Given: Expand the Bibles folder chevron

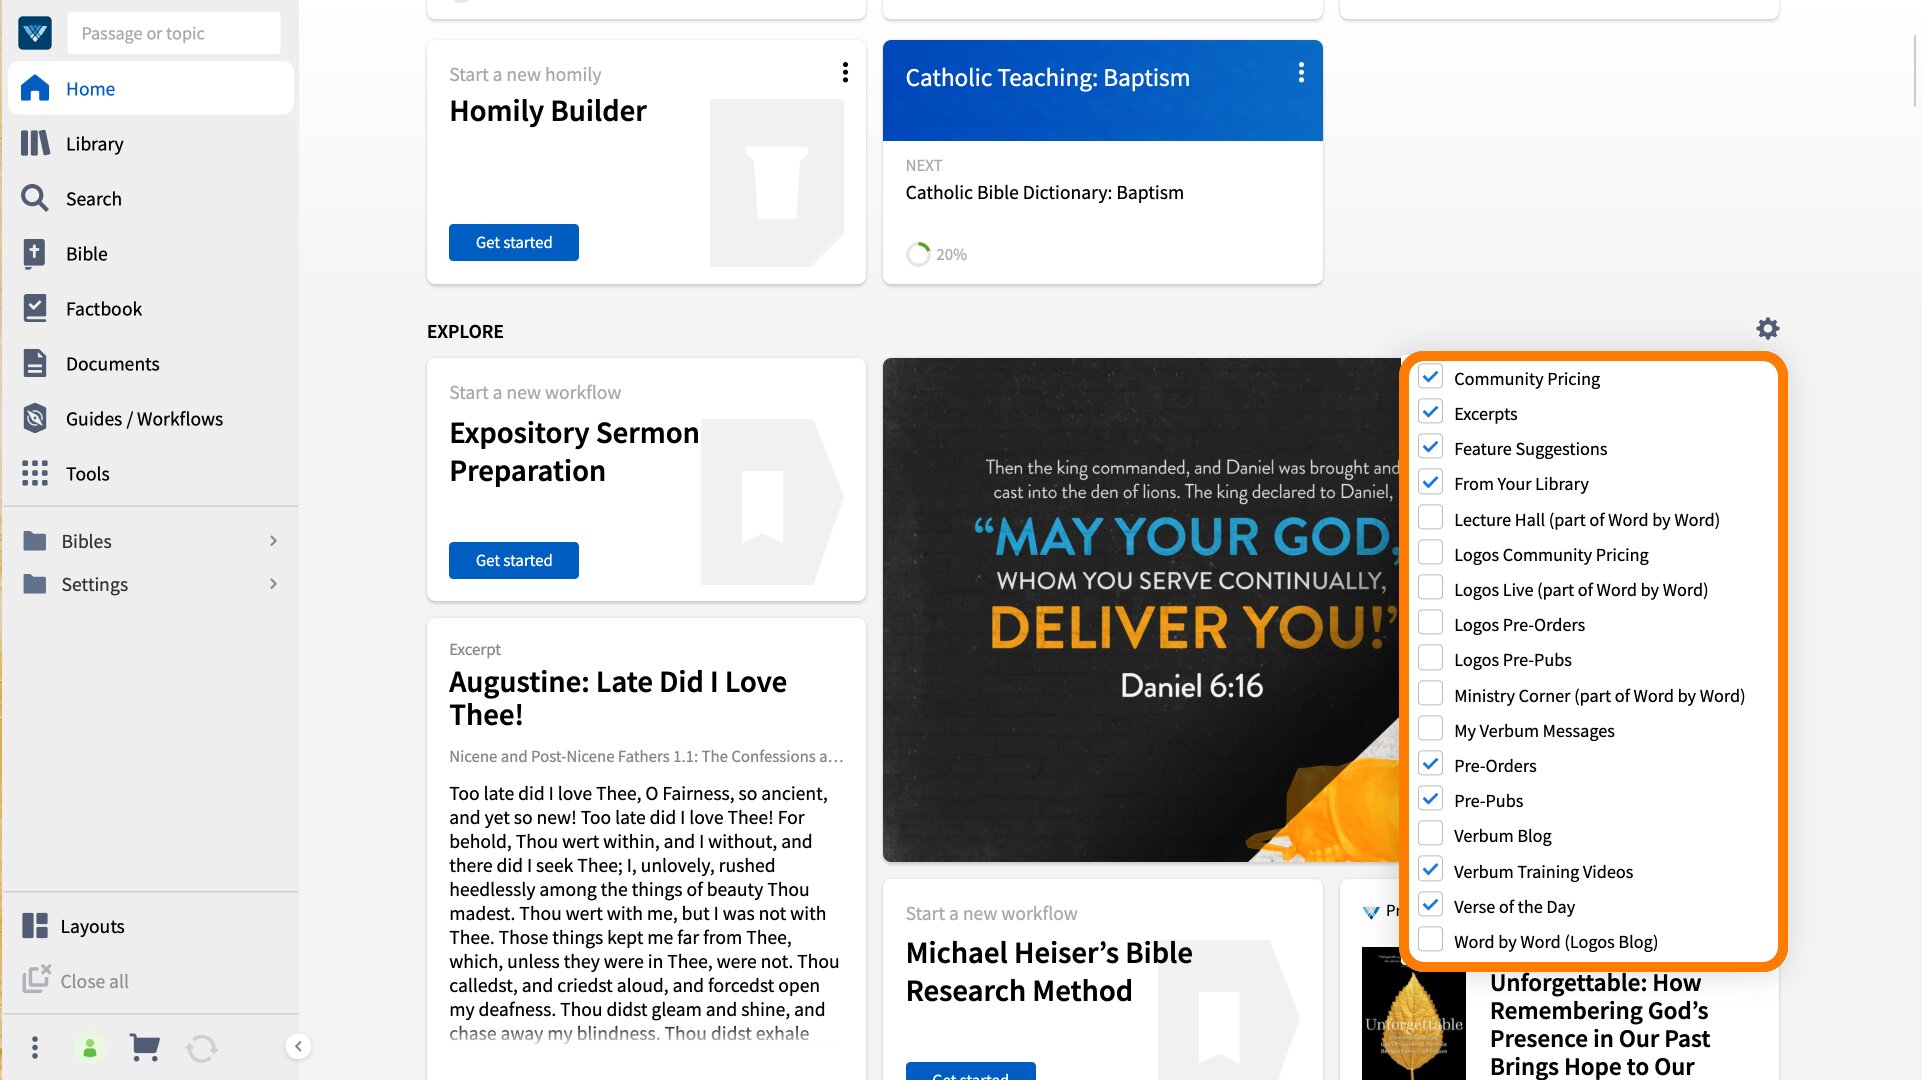Looking at the screenshot, I should click(x=273, y=541).
